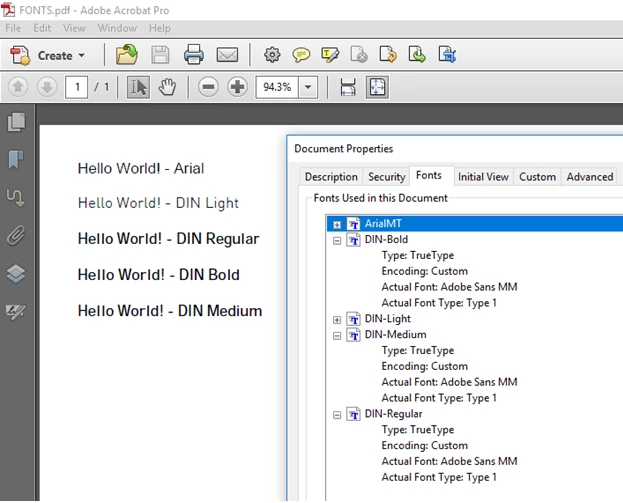623x503 pixels.
Task: Select the Highlight text tool
Action: pyautogui.click(x=330, y=55)
